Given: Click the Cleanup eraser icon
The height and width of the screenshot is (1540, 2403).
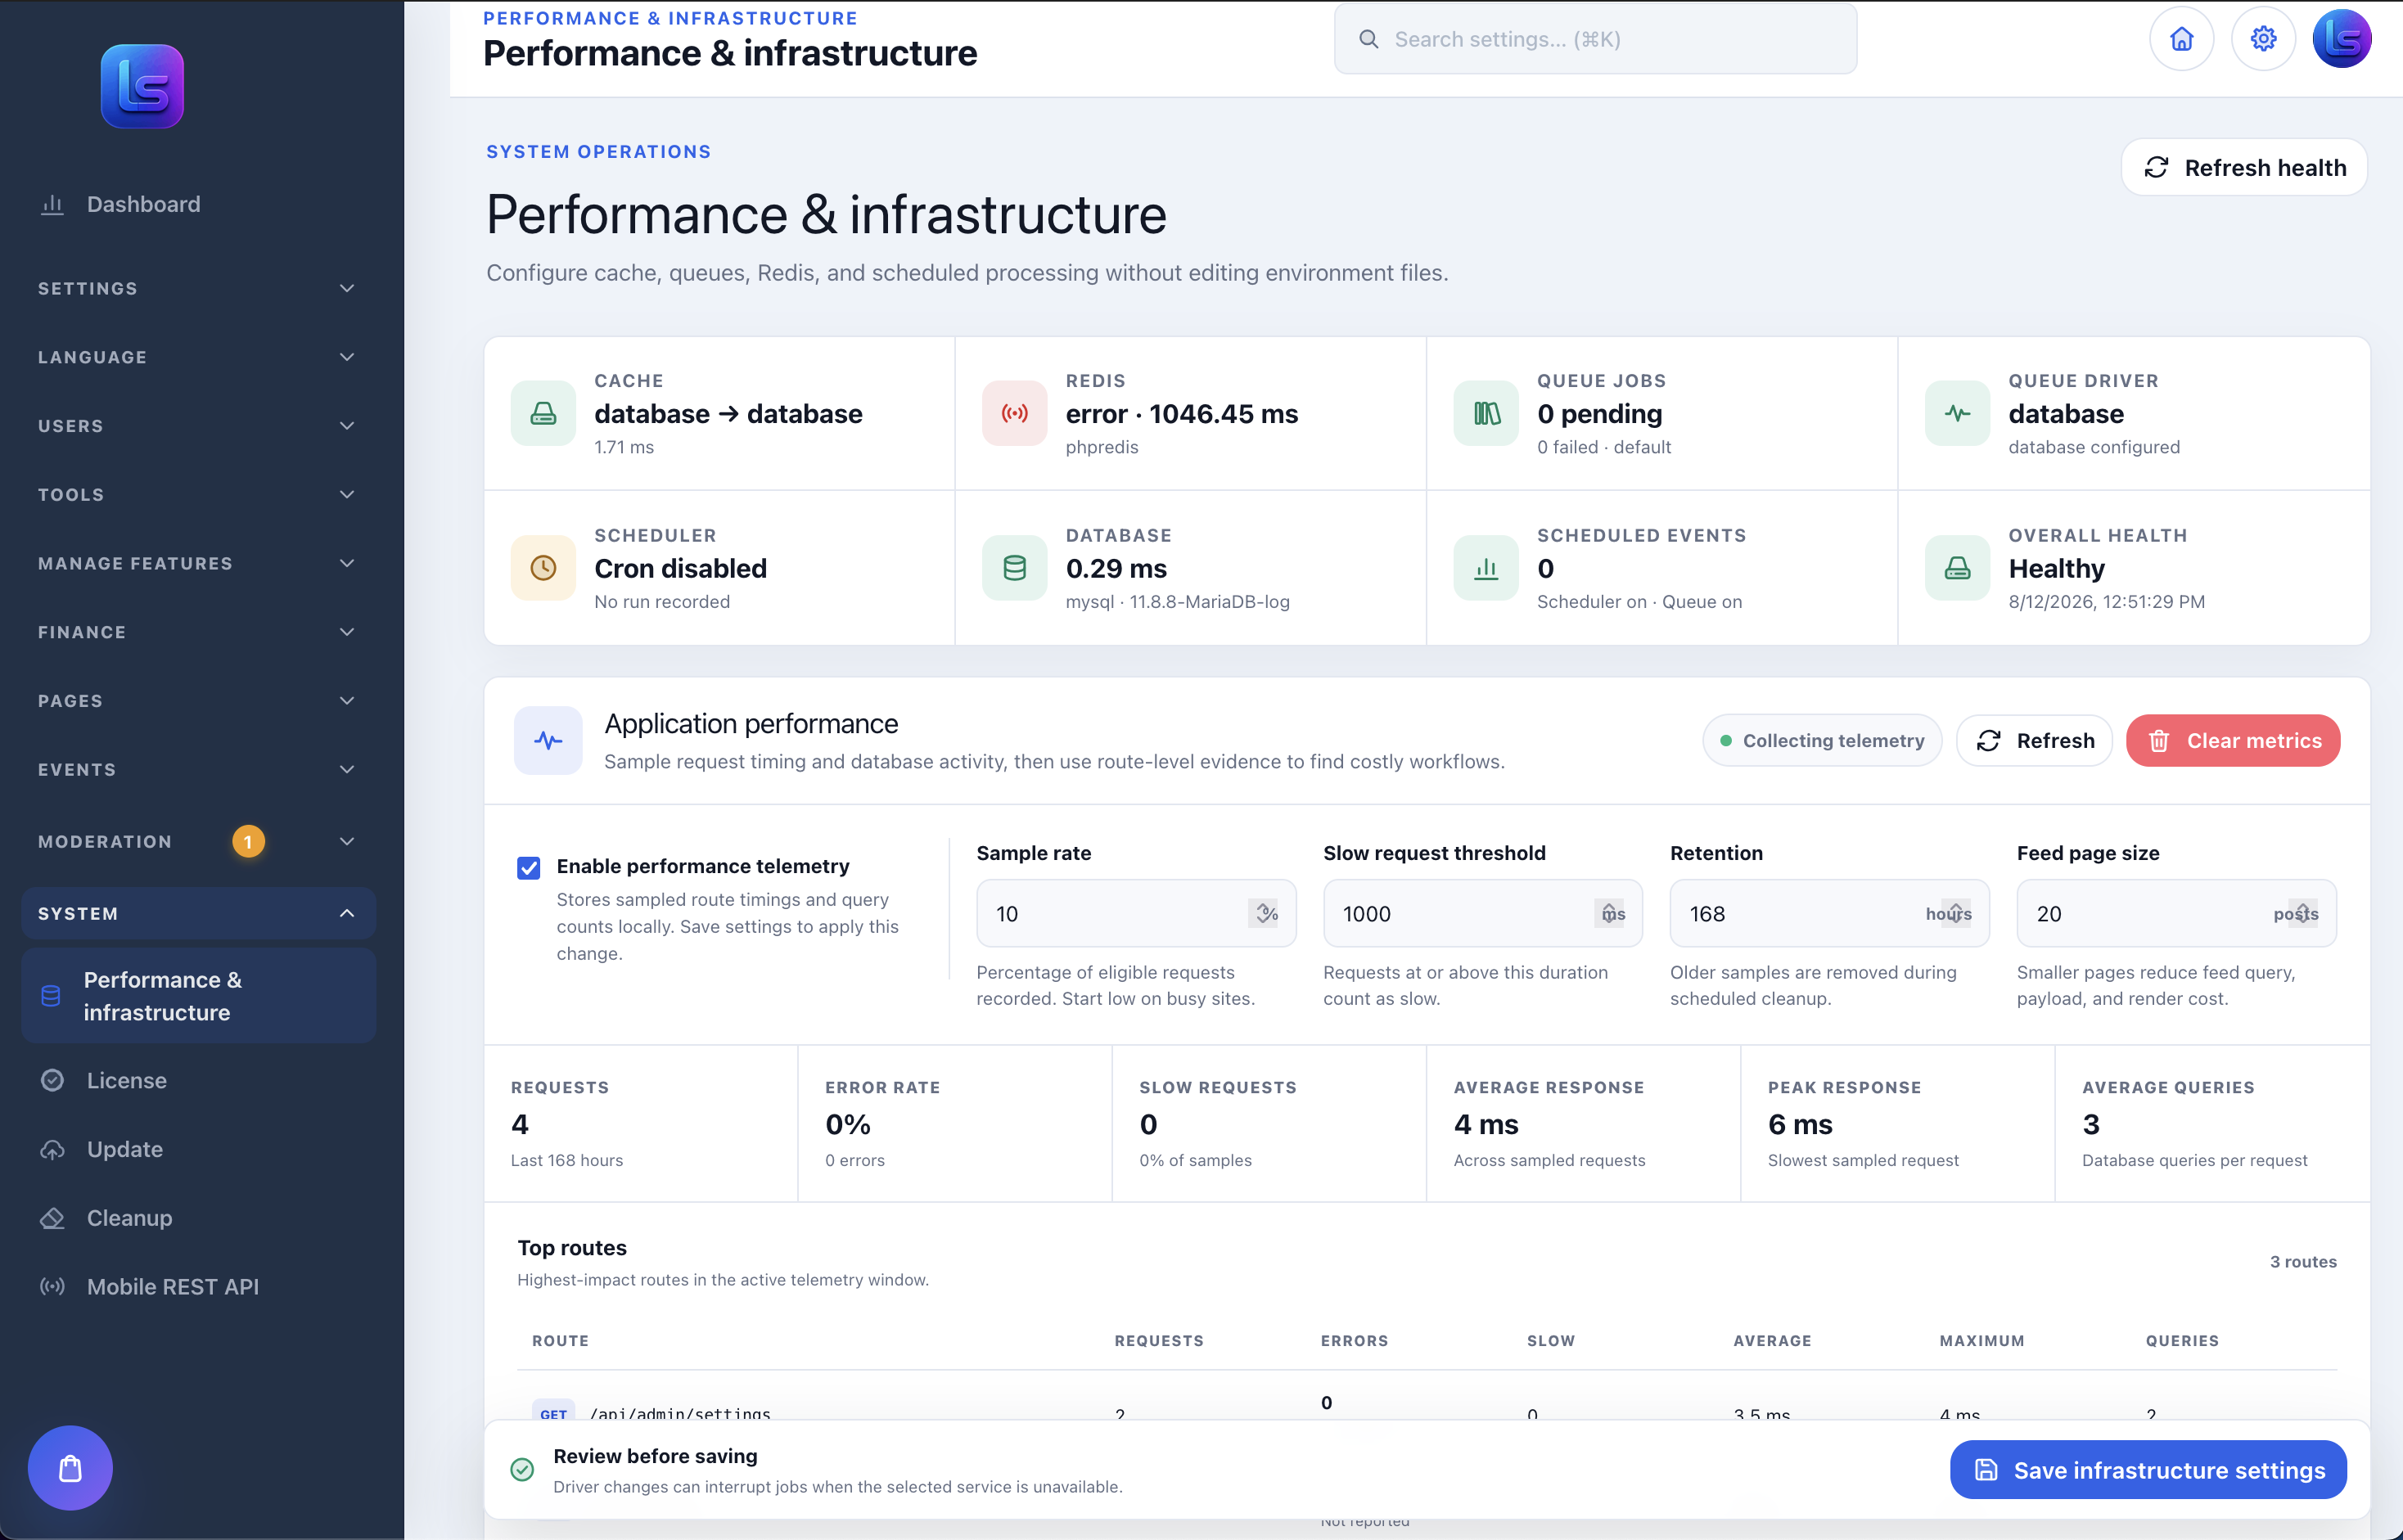Looking at the screenshot, I should [52, 1218].
